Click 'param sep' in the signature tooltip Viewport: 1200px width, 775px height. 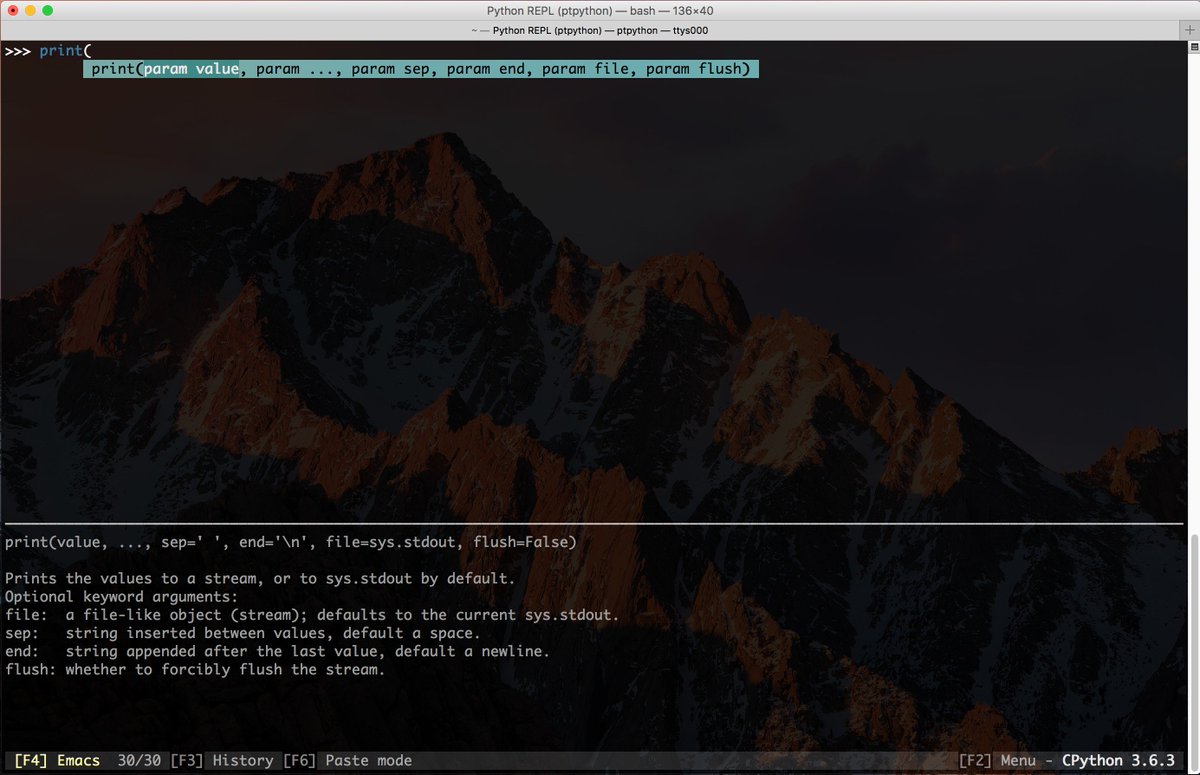coord(391,69)
